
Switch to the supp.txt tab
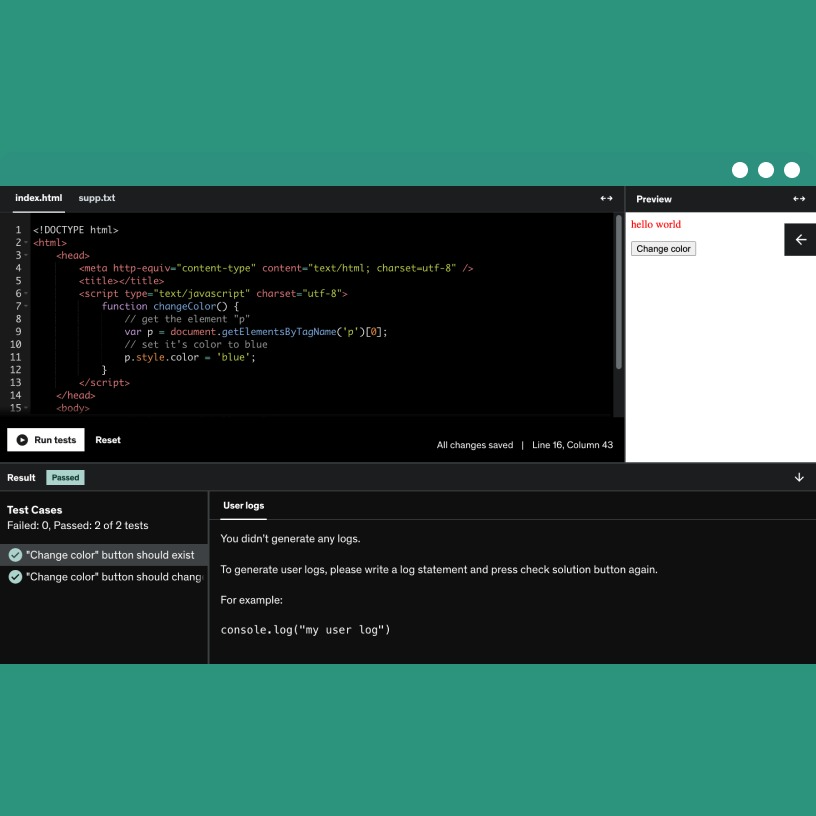click(x=97, y=198)
